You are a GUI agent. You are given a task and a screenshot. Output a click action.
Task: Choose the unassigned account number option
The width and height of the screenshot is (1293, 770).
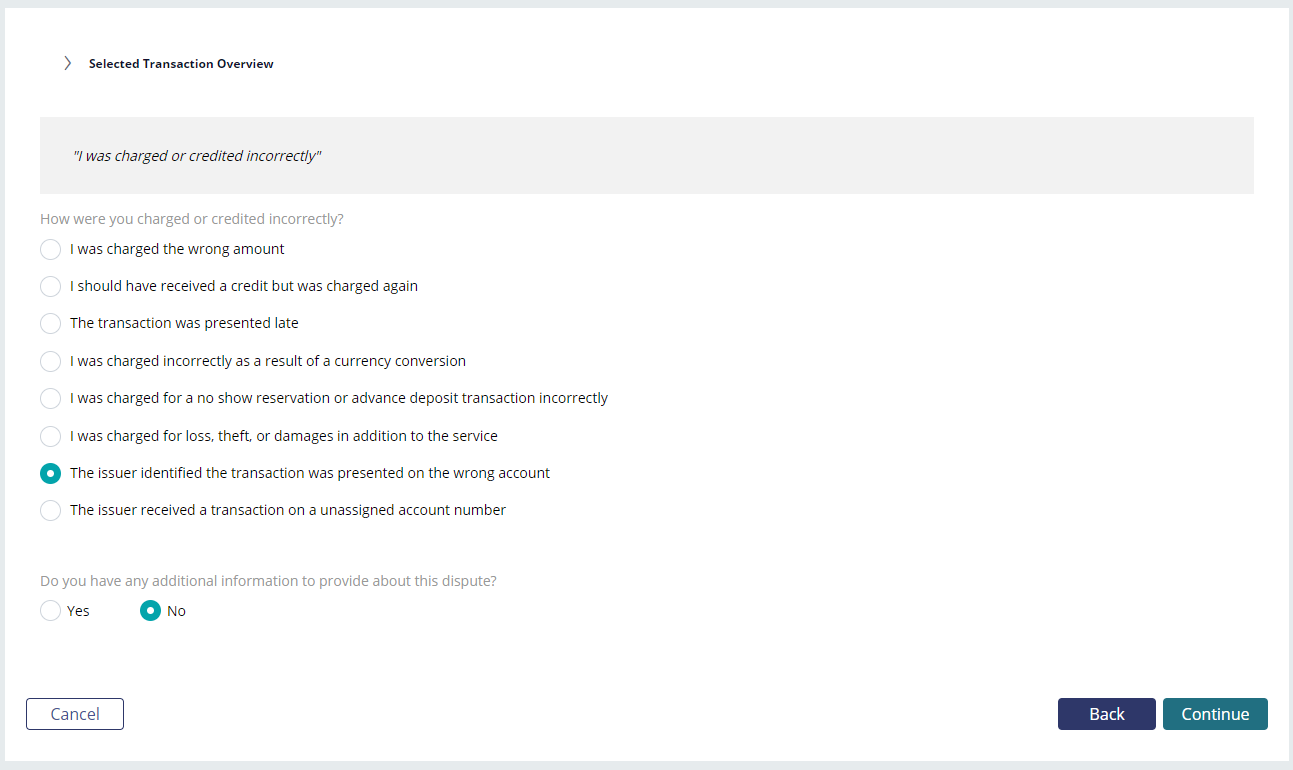[x=50, y=510]
